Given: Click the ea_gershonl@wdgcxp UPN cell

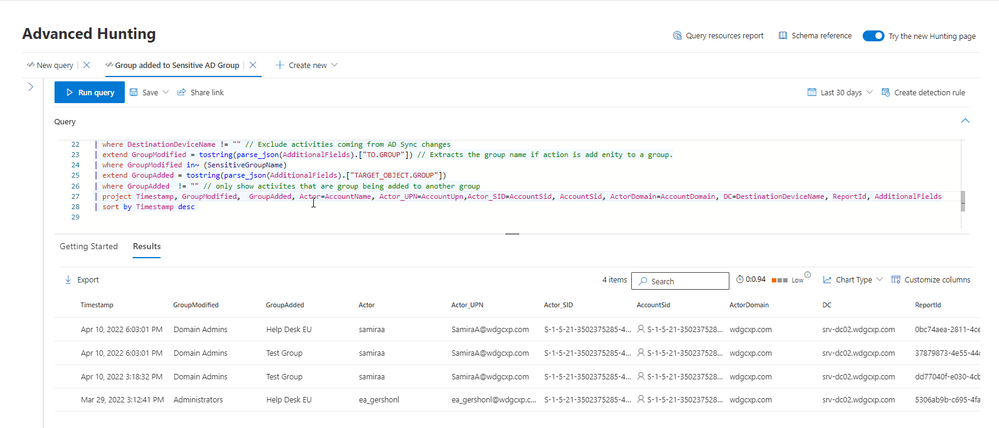Looking at the screenshot, I should point(494,401).
